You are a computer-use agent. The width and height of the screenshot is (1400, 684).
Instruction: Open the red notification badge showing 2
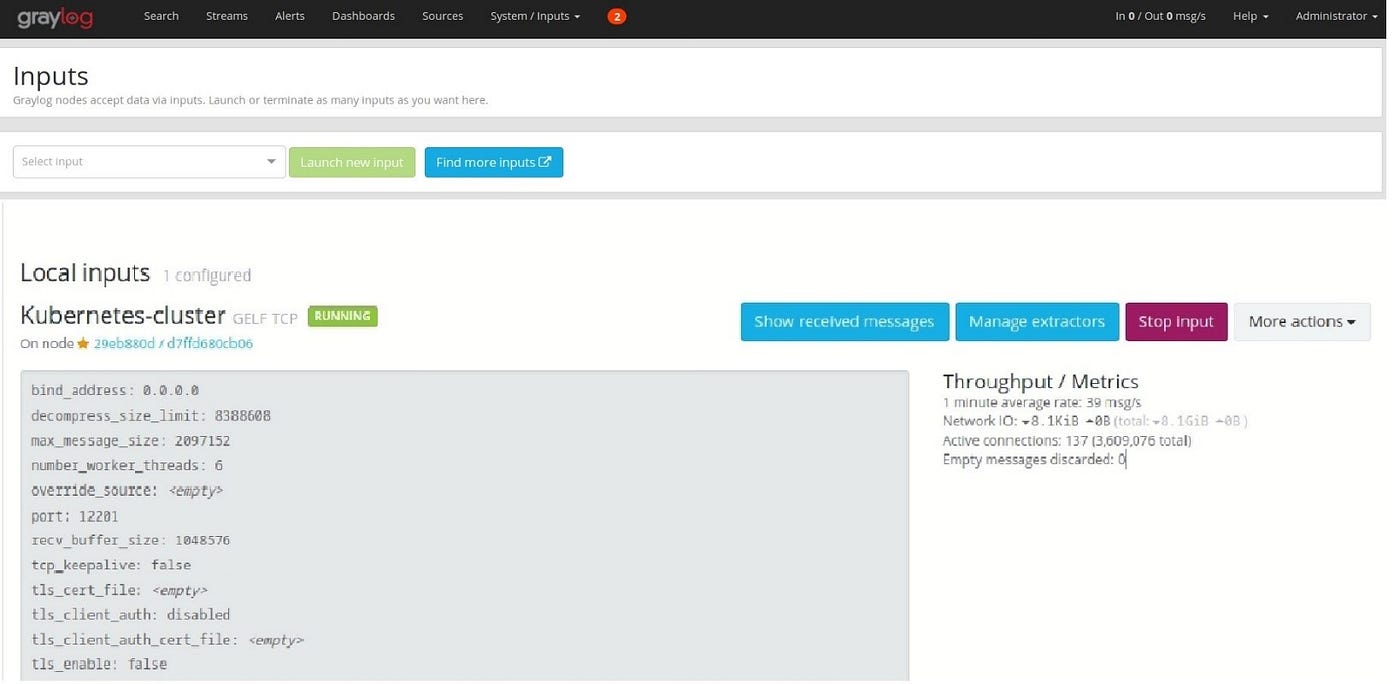[617, 16]
